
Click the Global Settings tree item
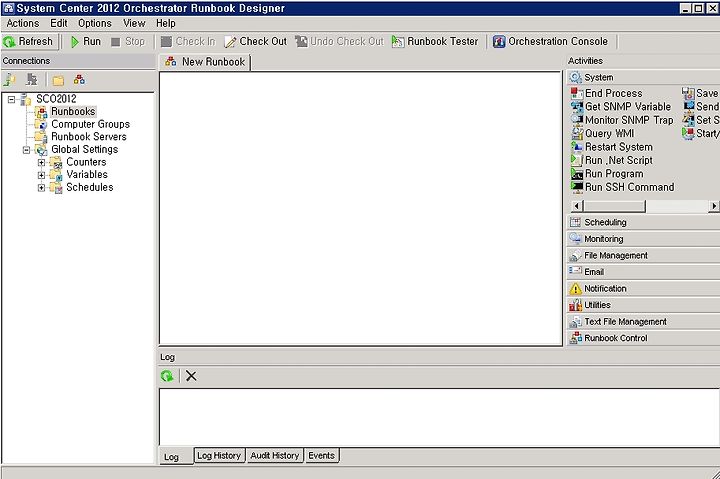click(84, 150)
